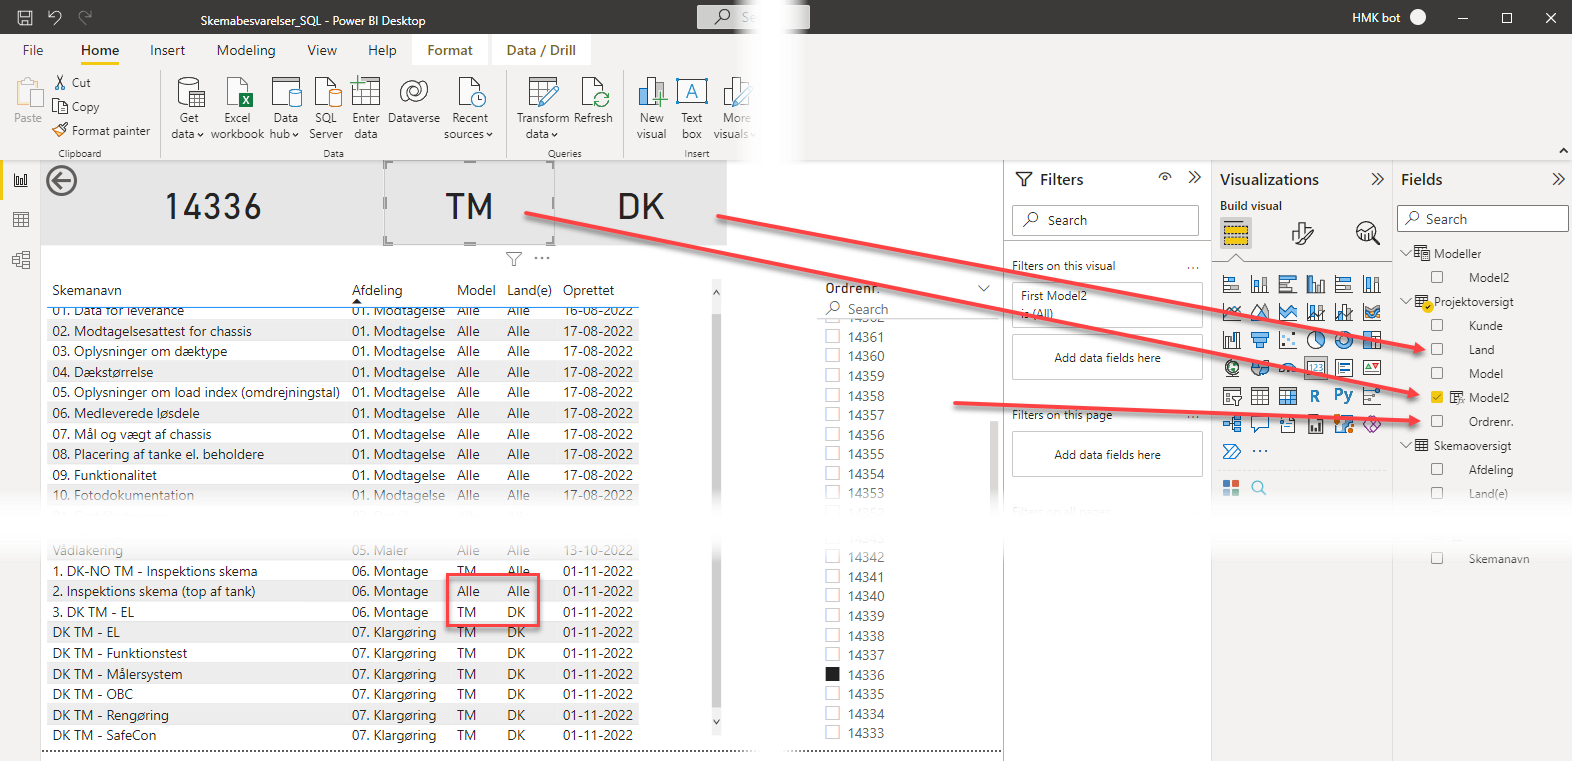Insert a Text box
The image size is (1572, 761).
(x=692, y=108)
